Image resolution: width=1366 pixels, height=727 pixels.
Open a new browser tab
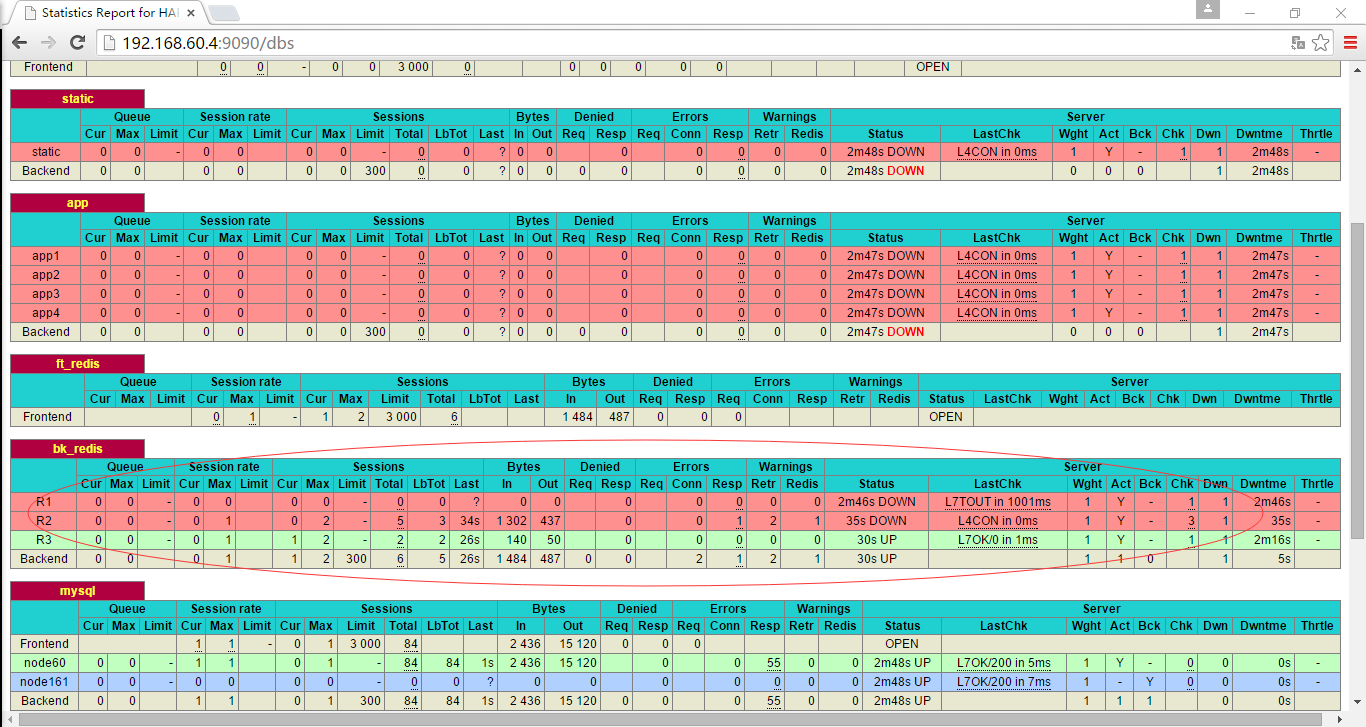pos(222,13)
